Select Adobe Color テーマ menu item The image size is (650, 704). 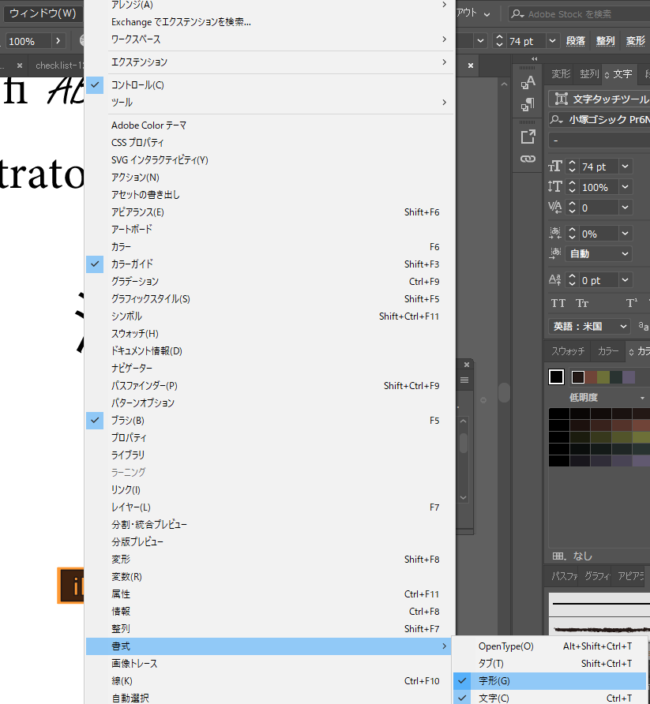tap(270, 125)
